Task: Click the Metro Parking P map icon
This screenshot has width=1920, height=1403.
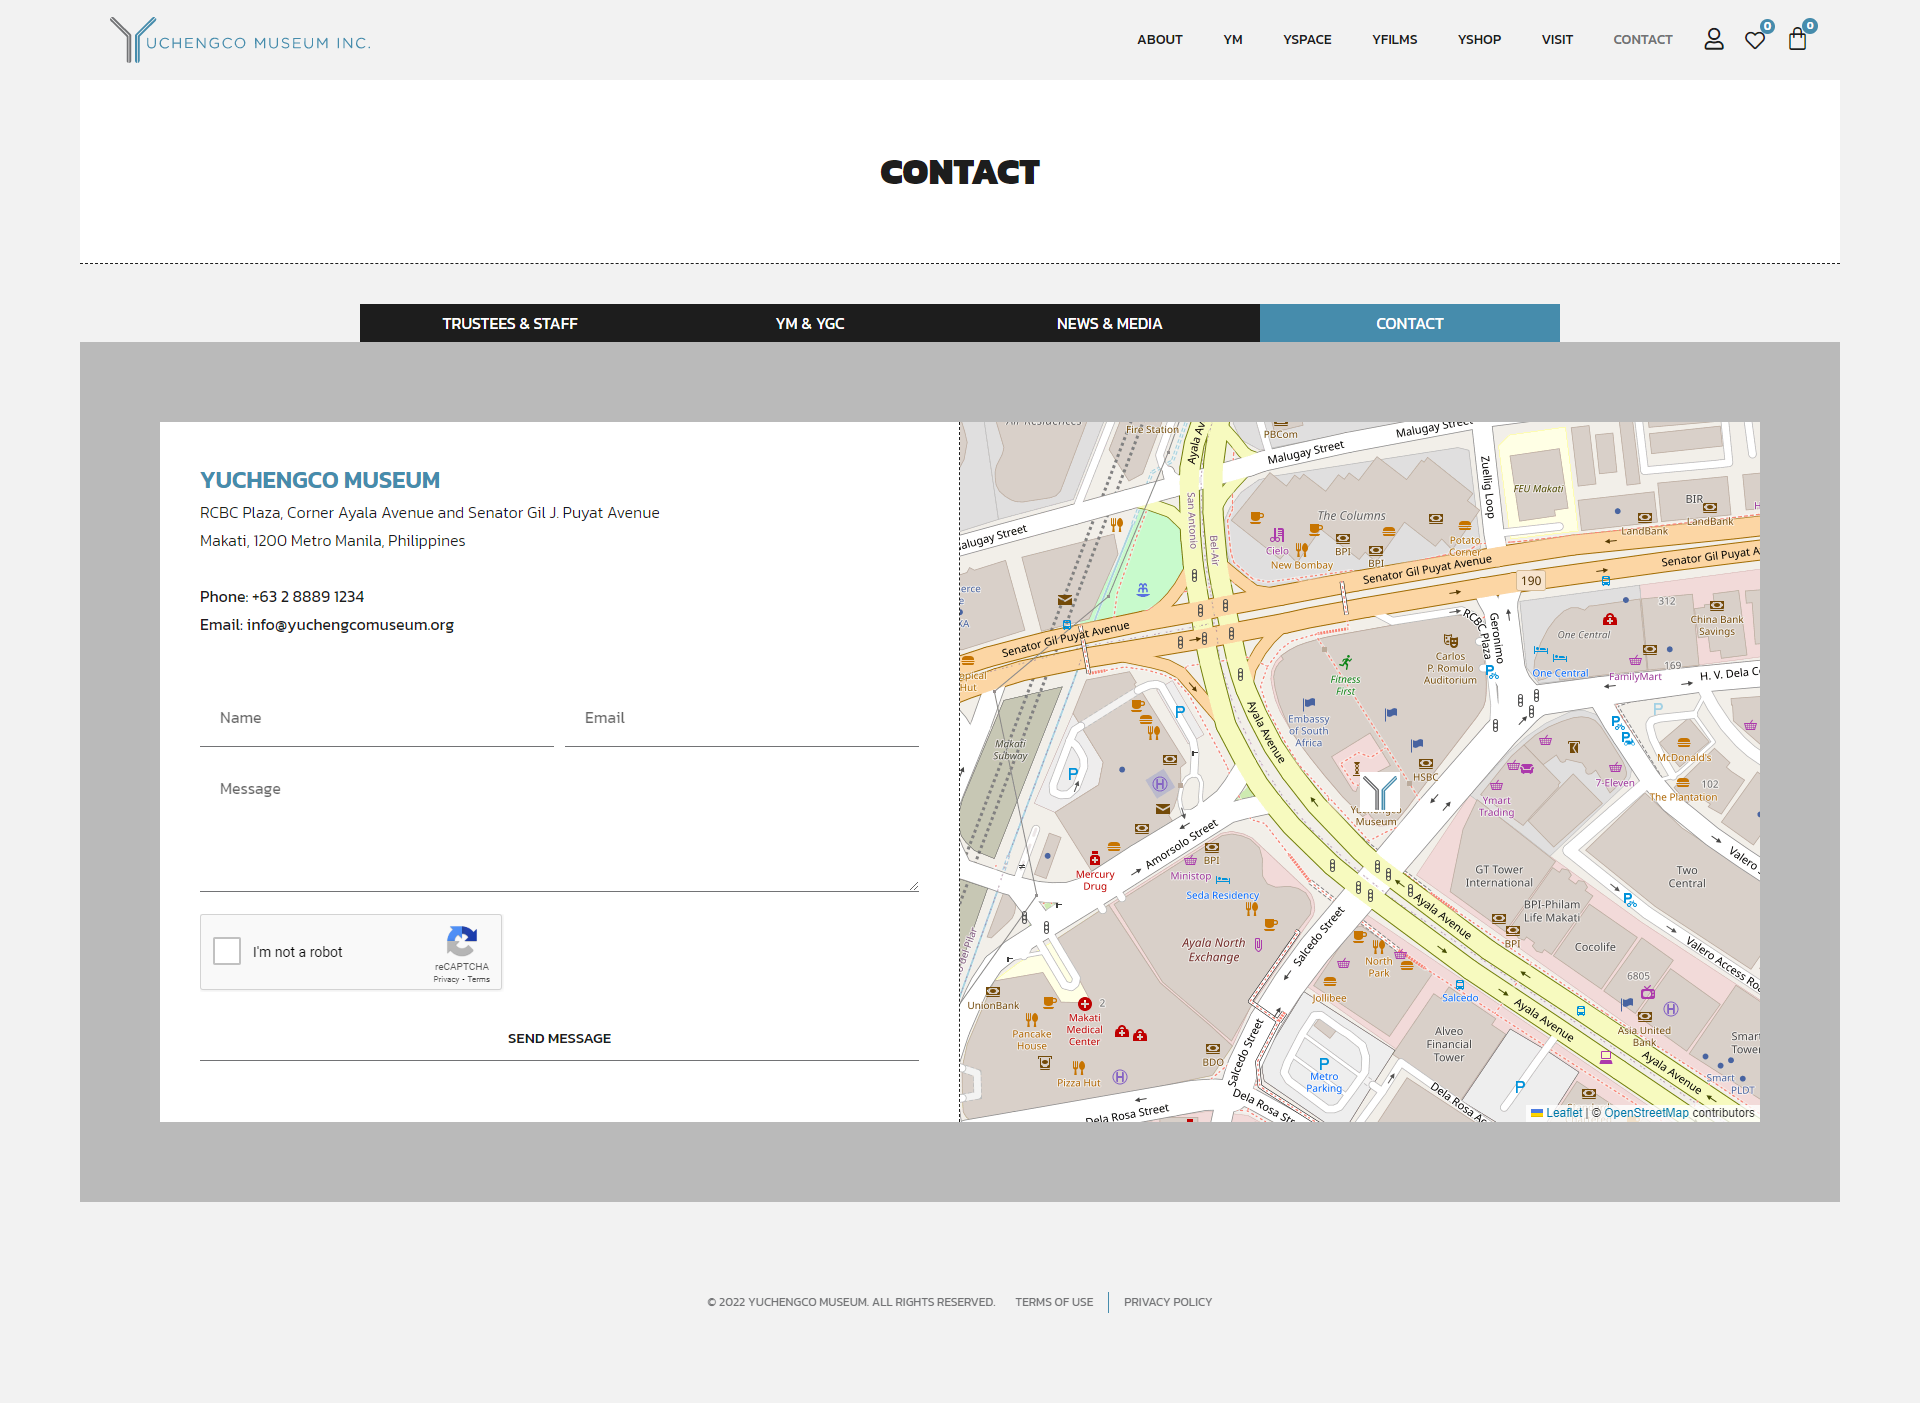Action: point(1324,1064)
